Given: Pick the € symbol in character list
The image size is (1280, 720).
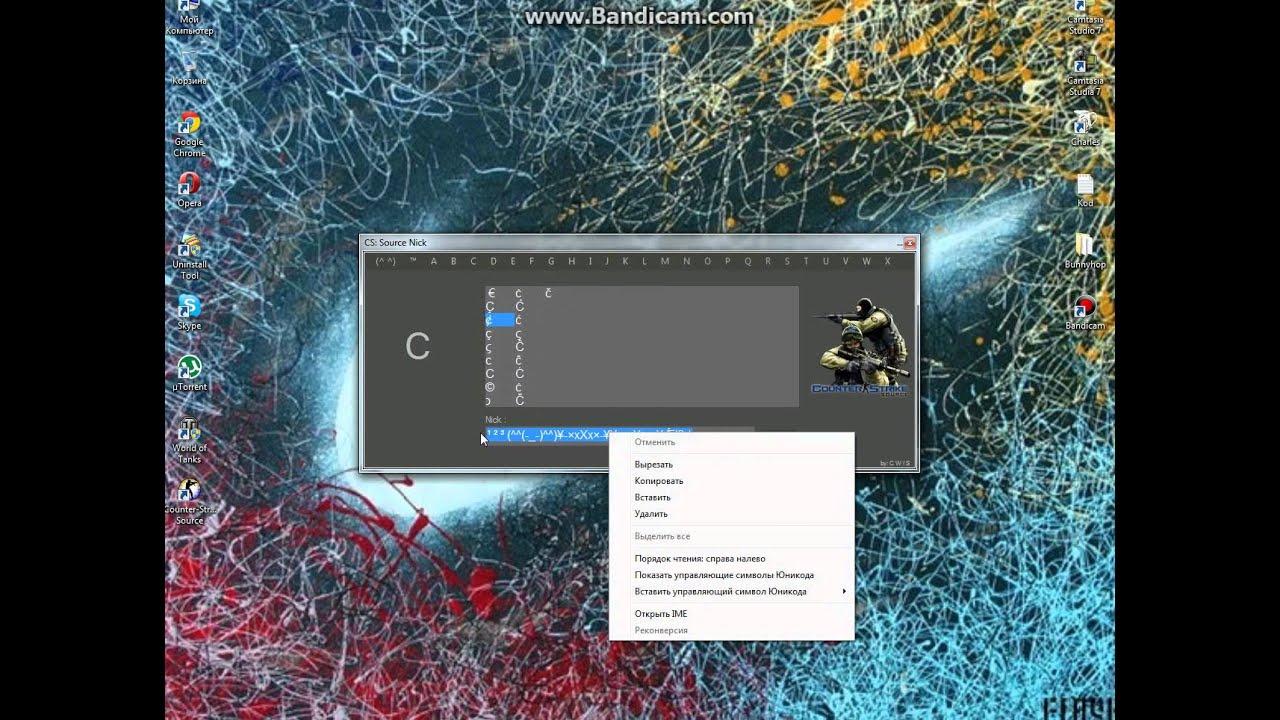Looking at the screenshot, I should coord(491,293).
